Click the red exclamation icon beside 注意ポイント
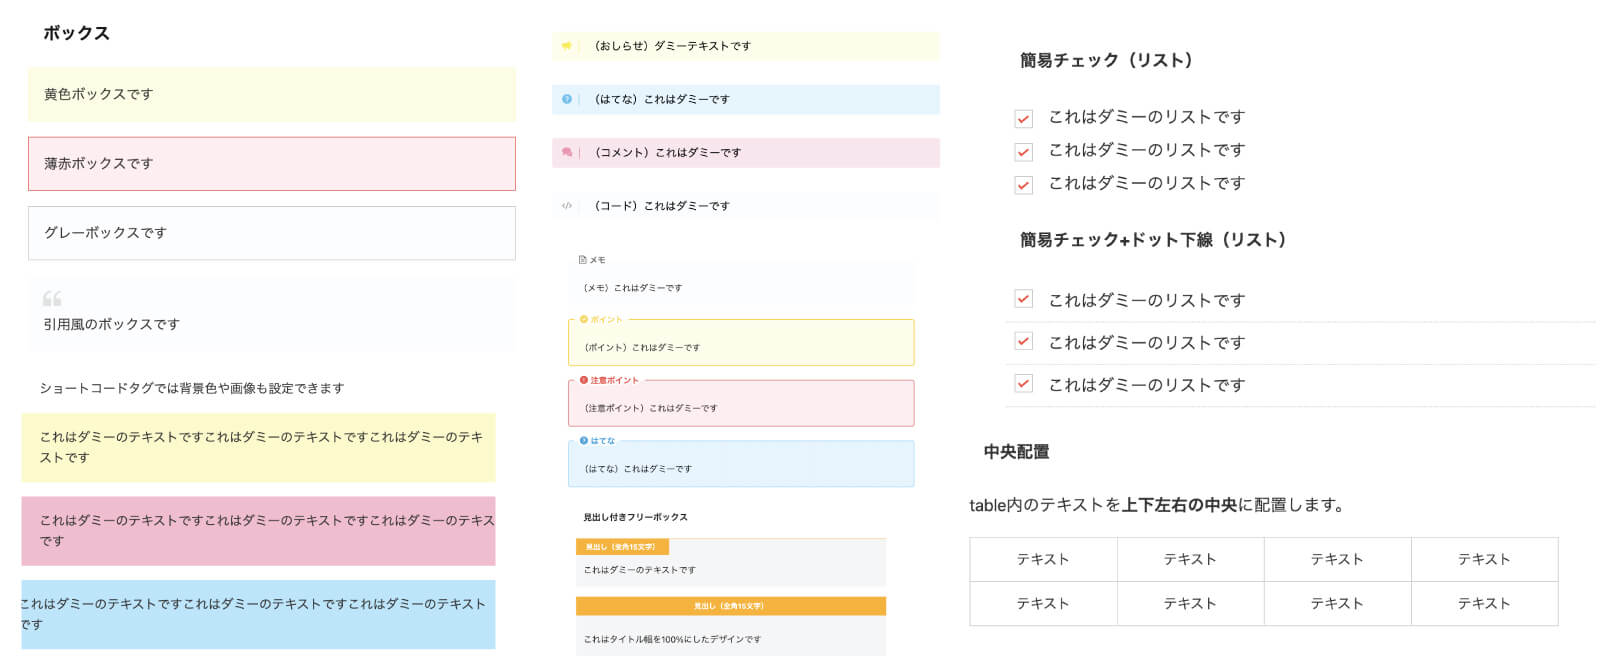This screenshot has width=1602, height=672. click(584, 380)
